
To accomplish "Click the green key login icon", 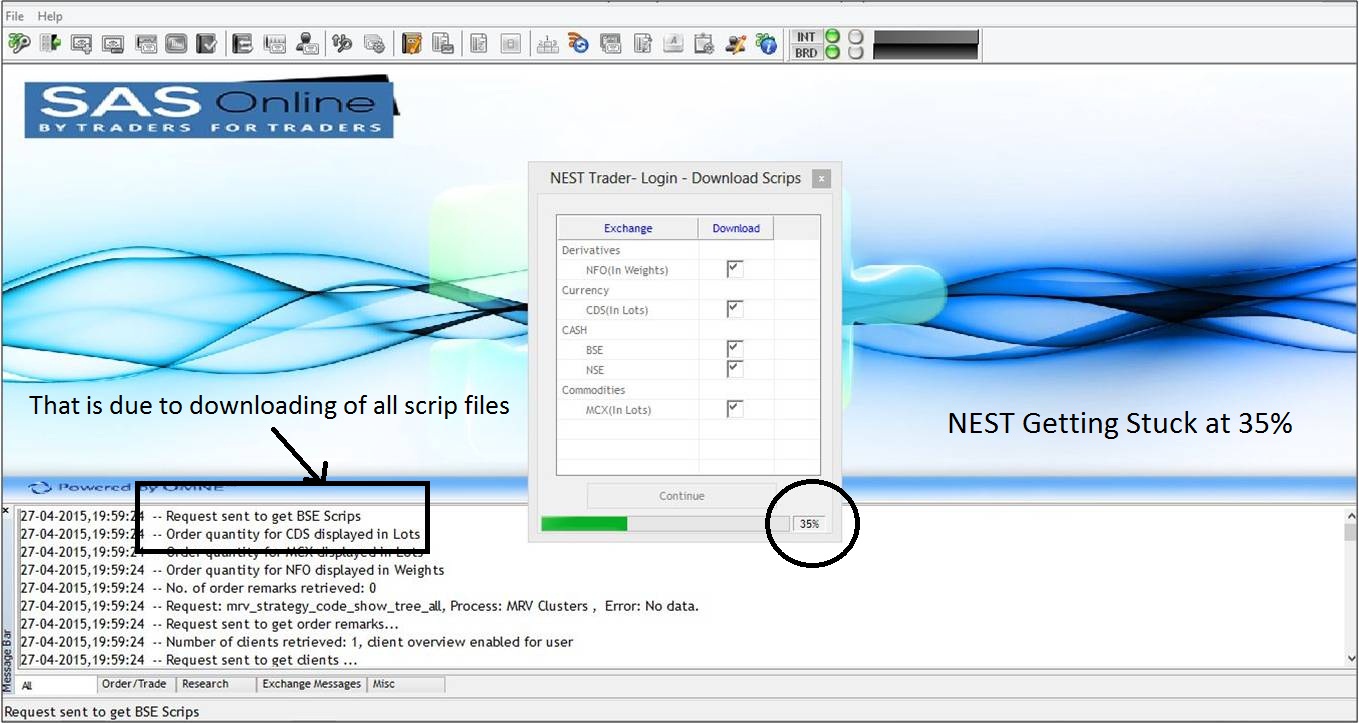I will click(19, 44).
